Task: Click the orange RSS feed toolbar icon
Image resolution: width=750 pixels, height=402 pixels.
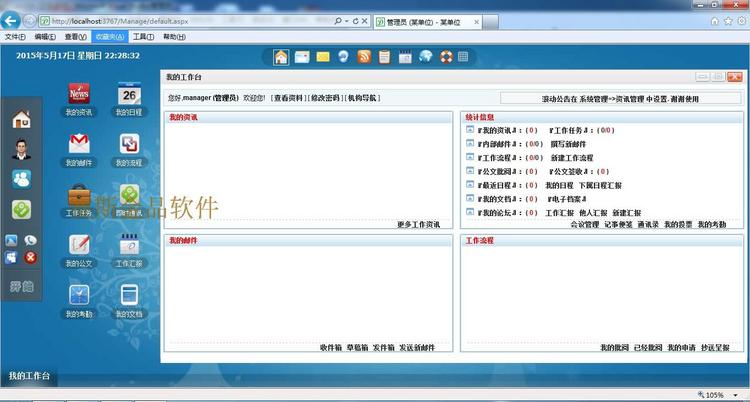Action: [364, 57]
